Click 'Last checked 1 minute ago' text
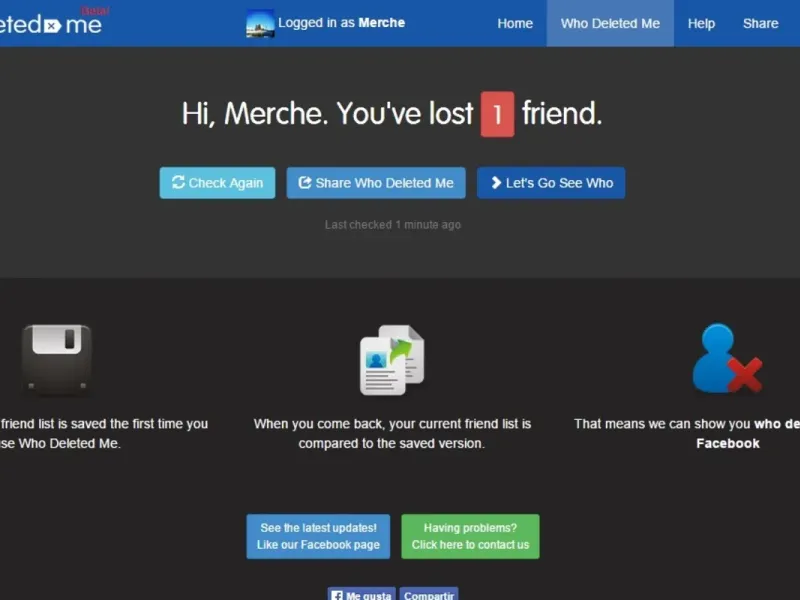800x600 pixels. pos(393,225)
